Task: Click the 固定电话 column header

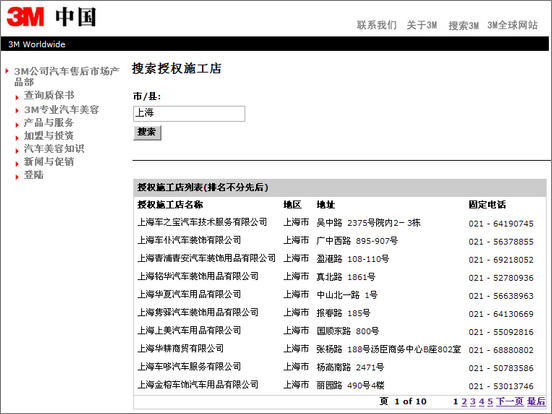Action: [487, 205]
